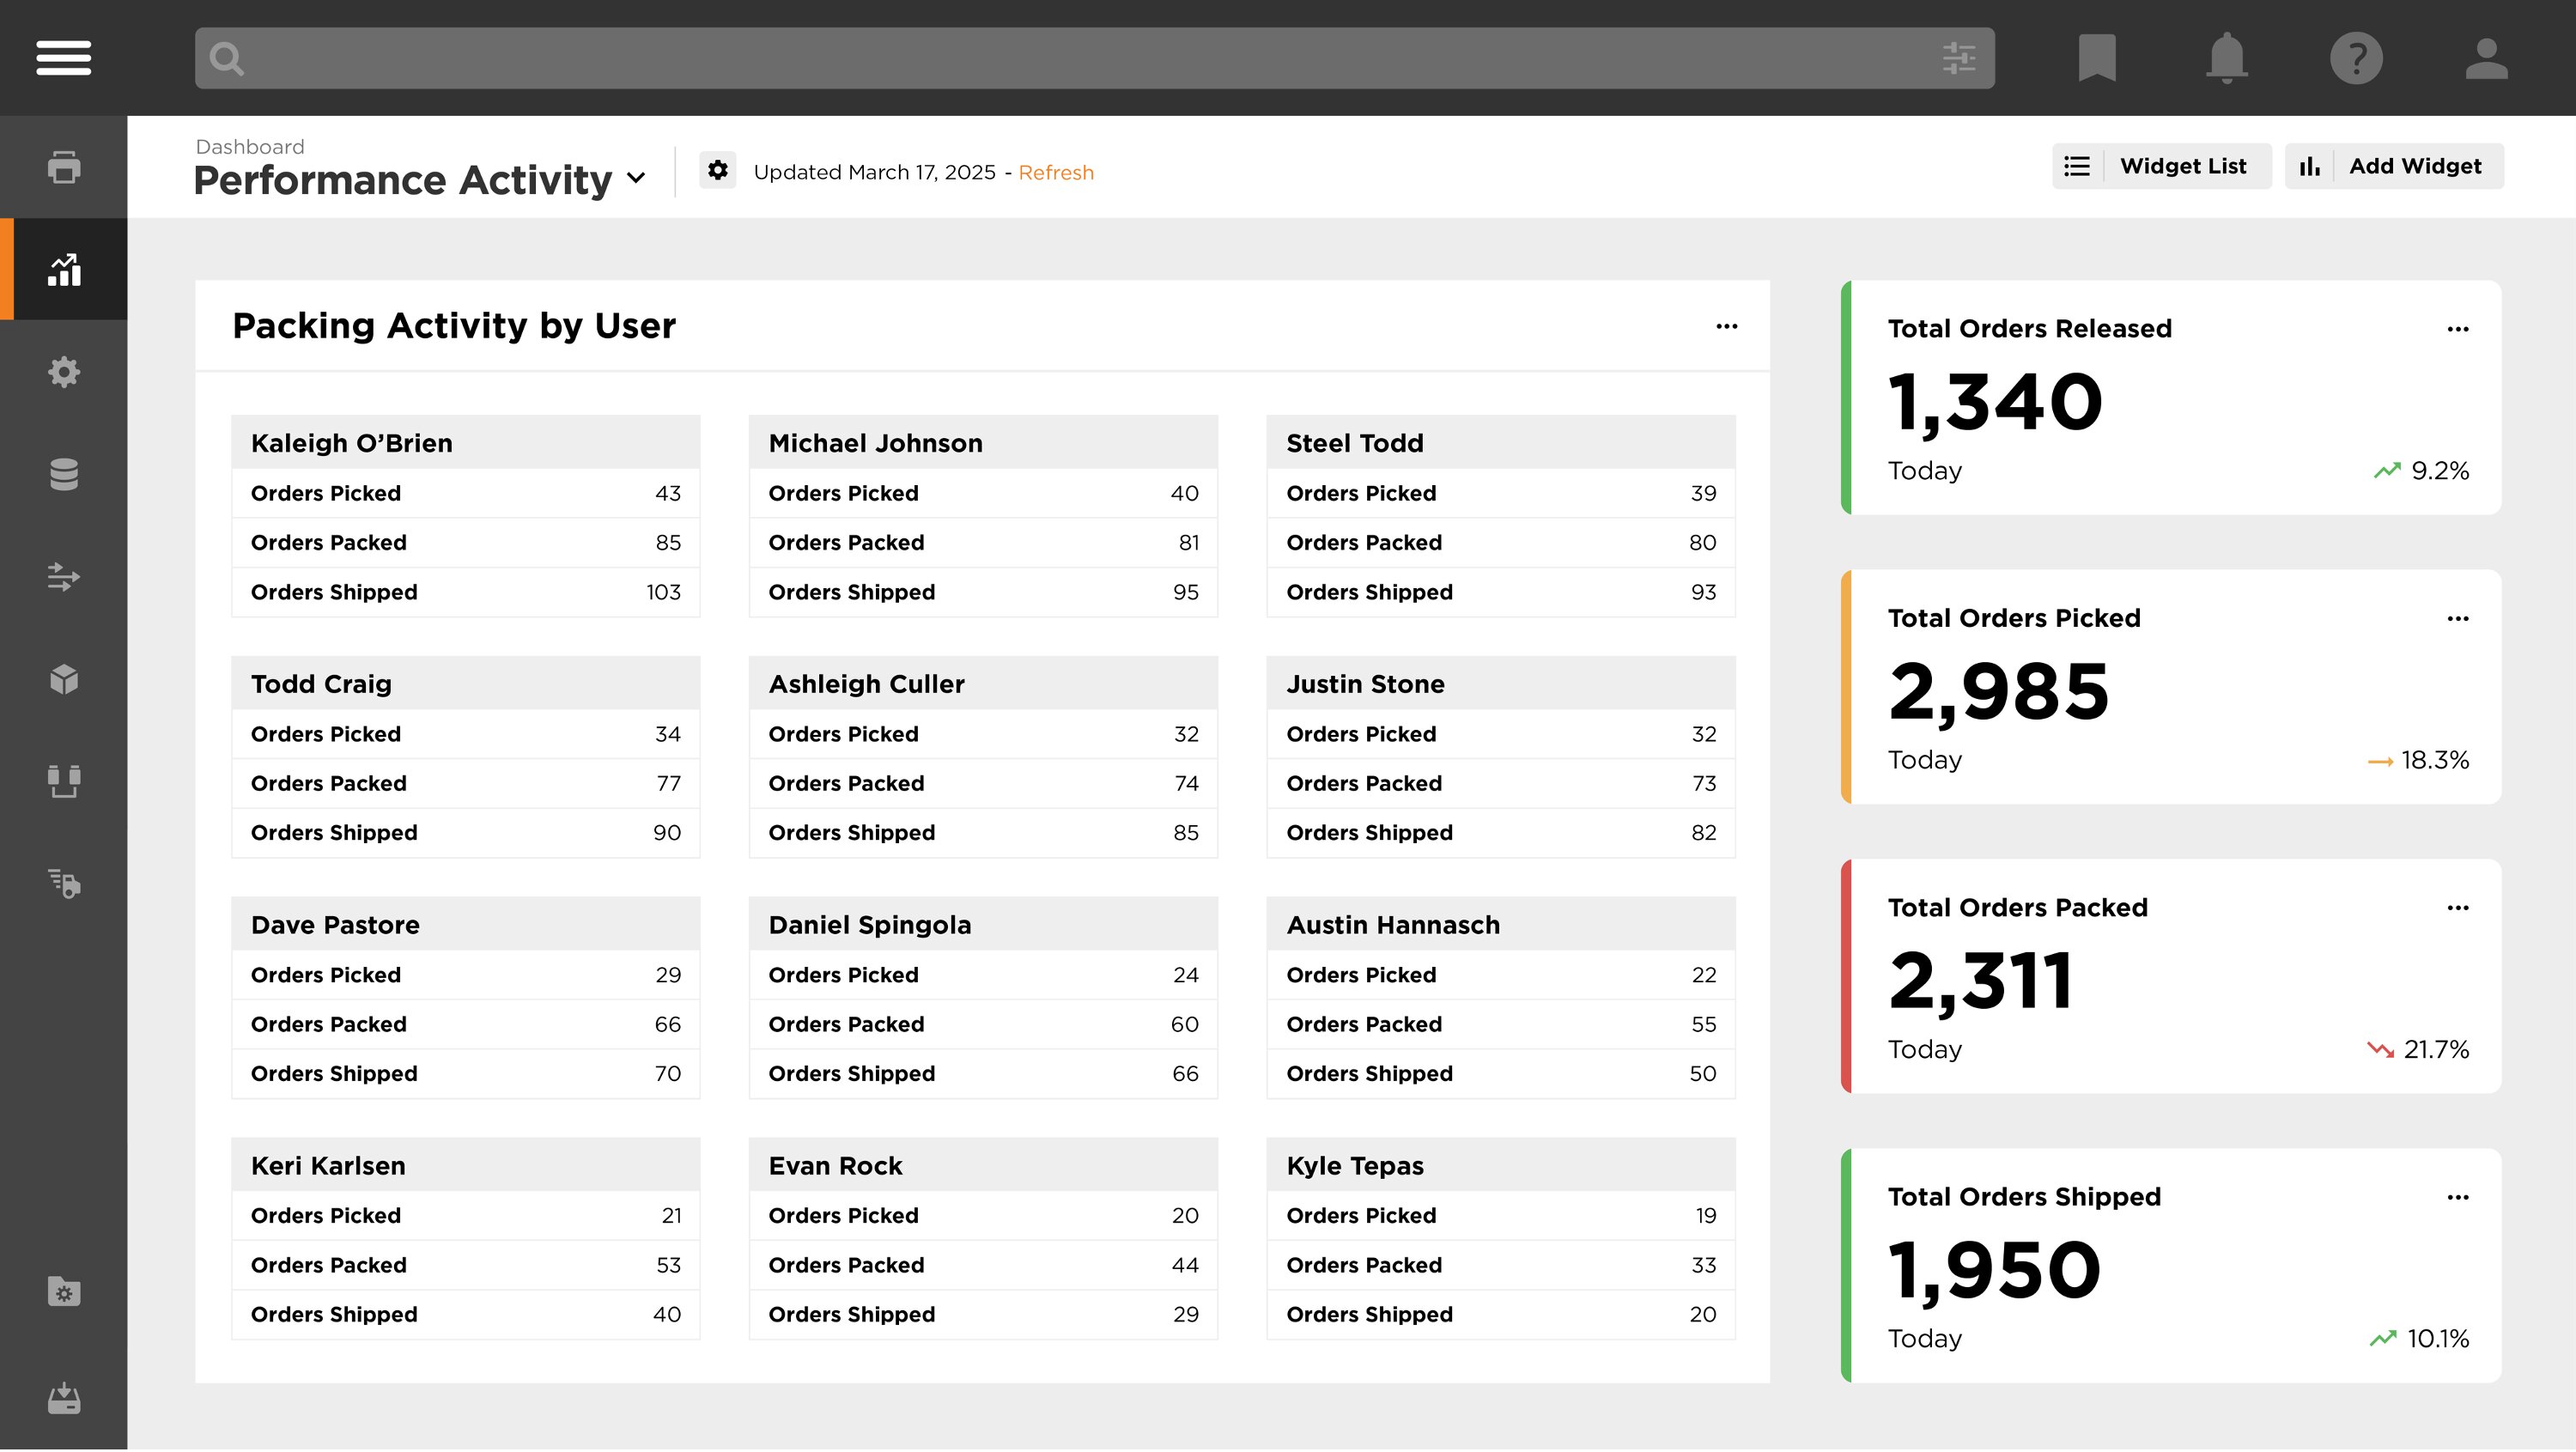This screenshot has height=1452, width=2576.
Task: Open Total Orders Packed widget options
Action: pyautogui.click(x=2457, y=908)
